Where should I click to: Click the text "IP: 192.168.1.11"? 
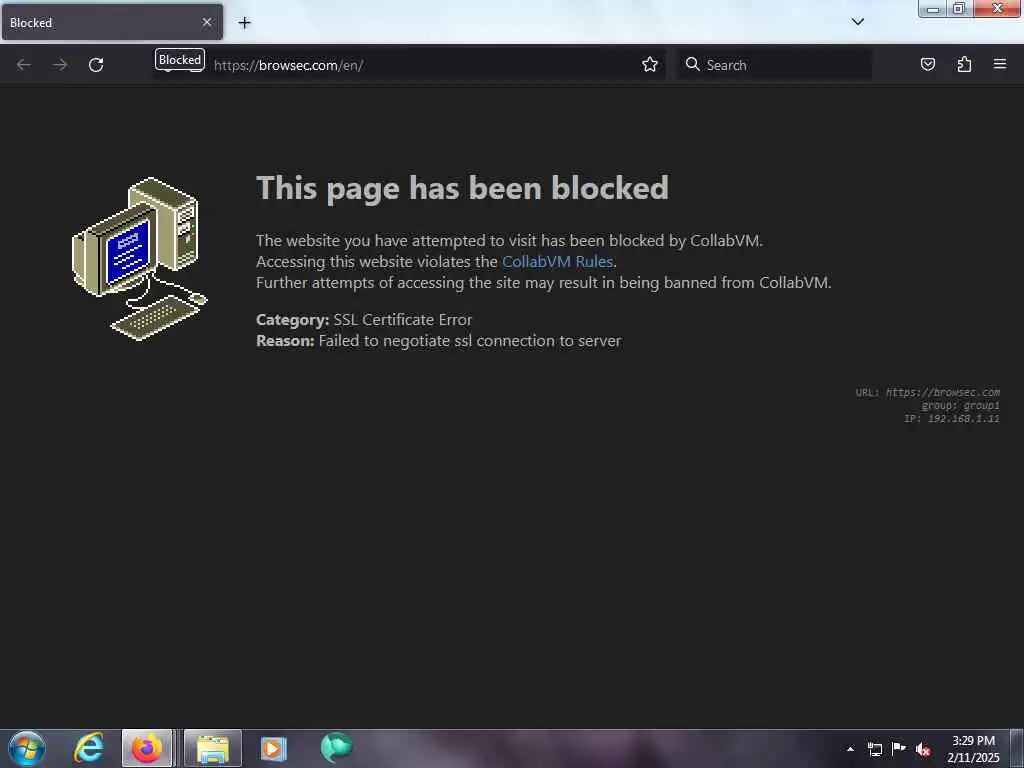pos(952,419)
